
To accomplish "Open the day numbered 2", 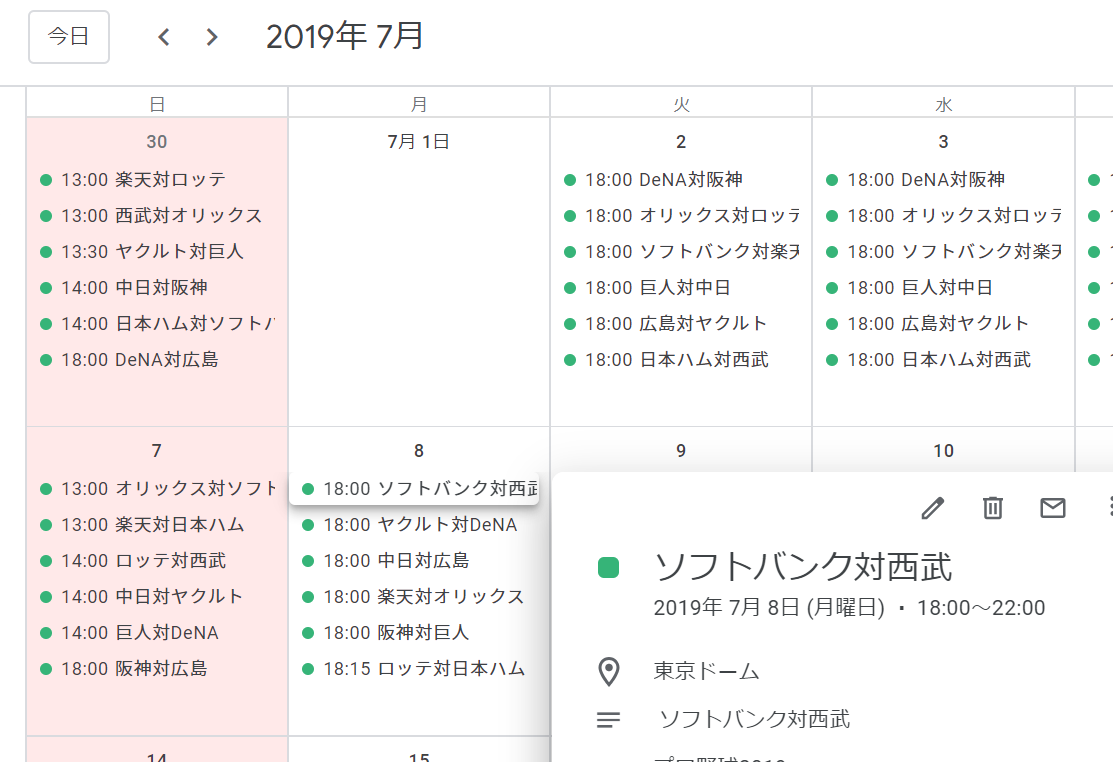I will [x=681, y=142].
